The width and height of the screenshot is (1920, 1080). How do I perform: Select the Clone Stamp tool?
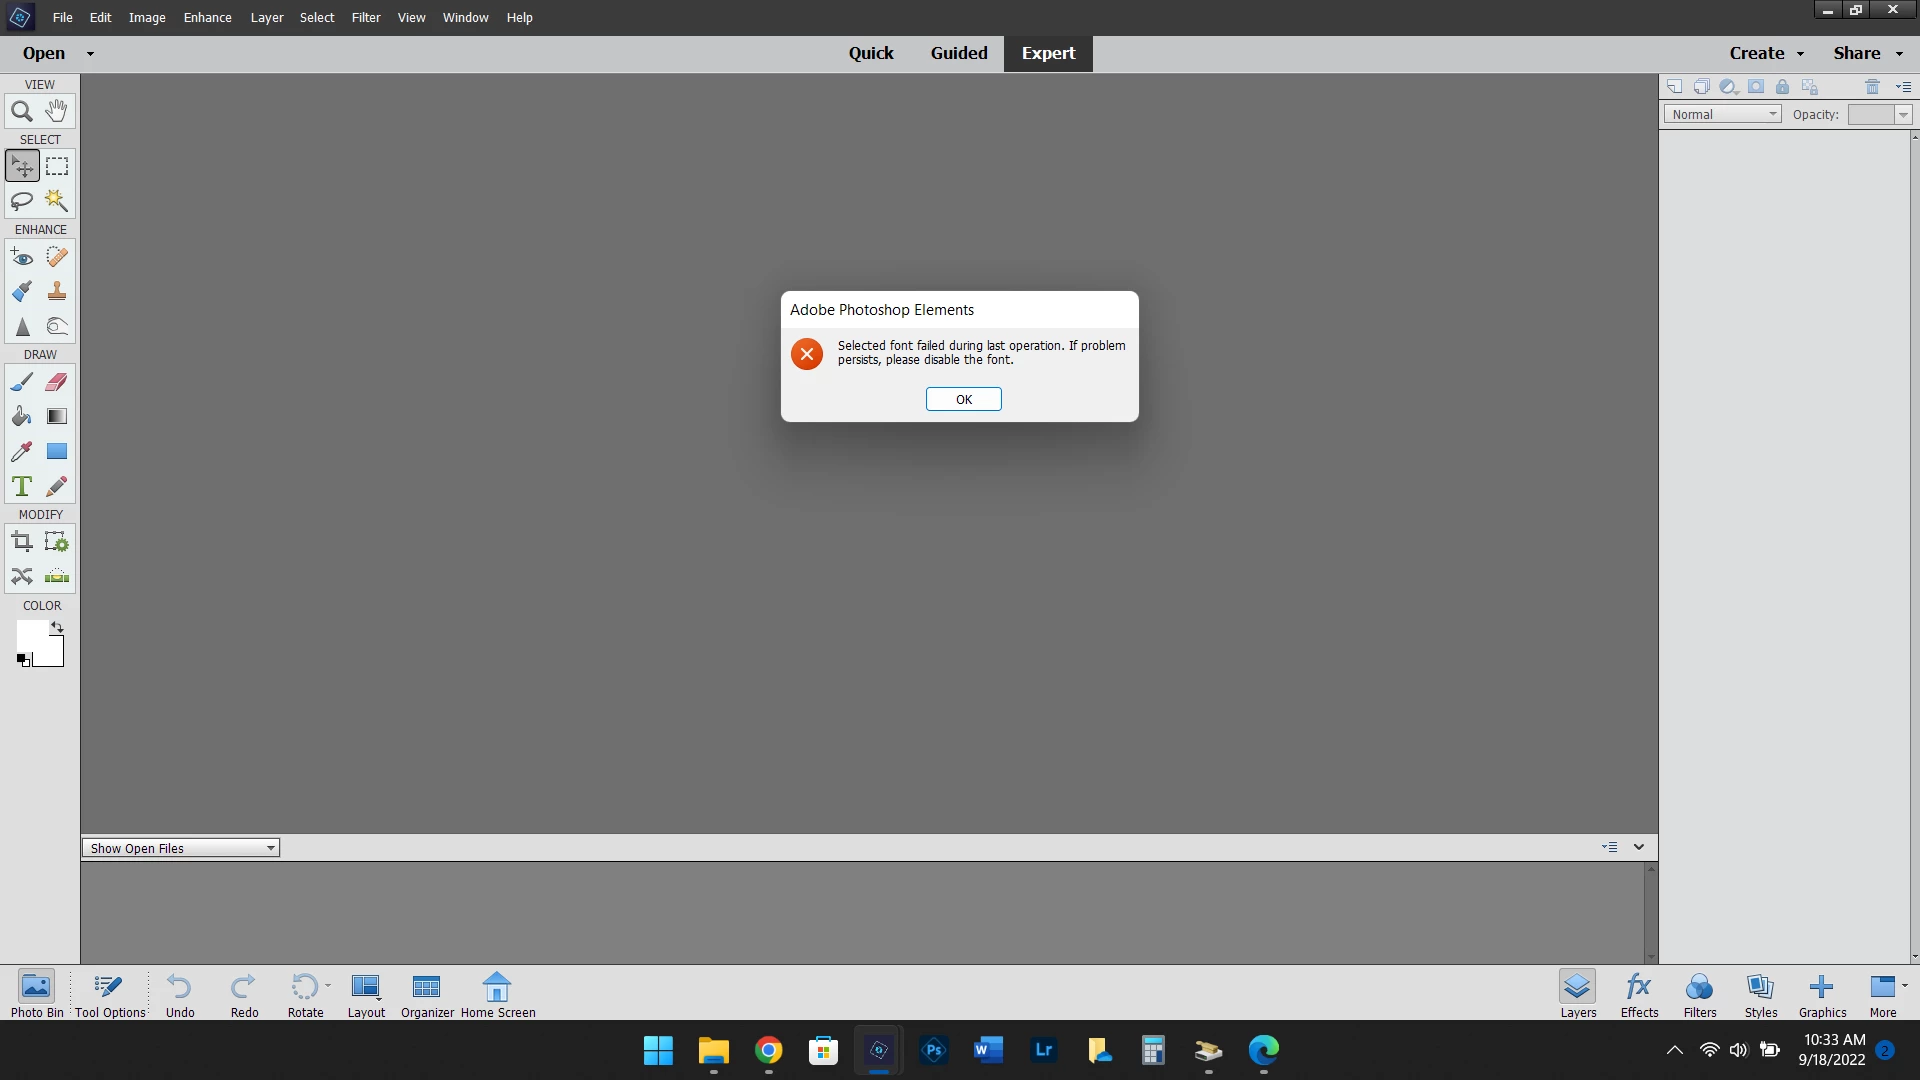57,292
